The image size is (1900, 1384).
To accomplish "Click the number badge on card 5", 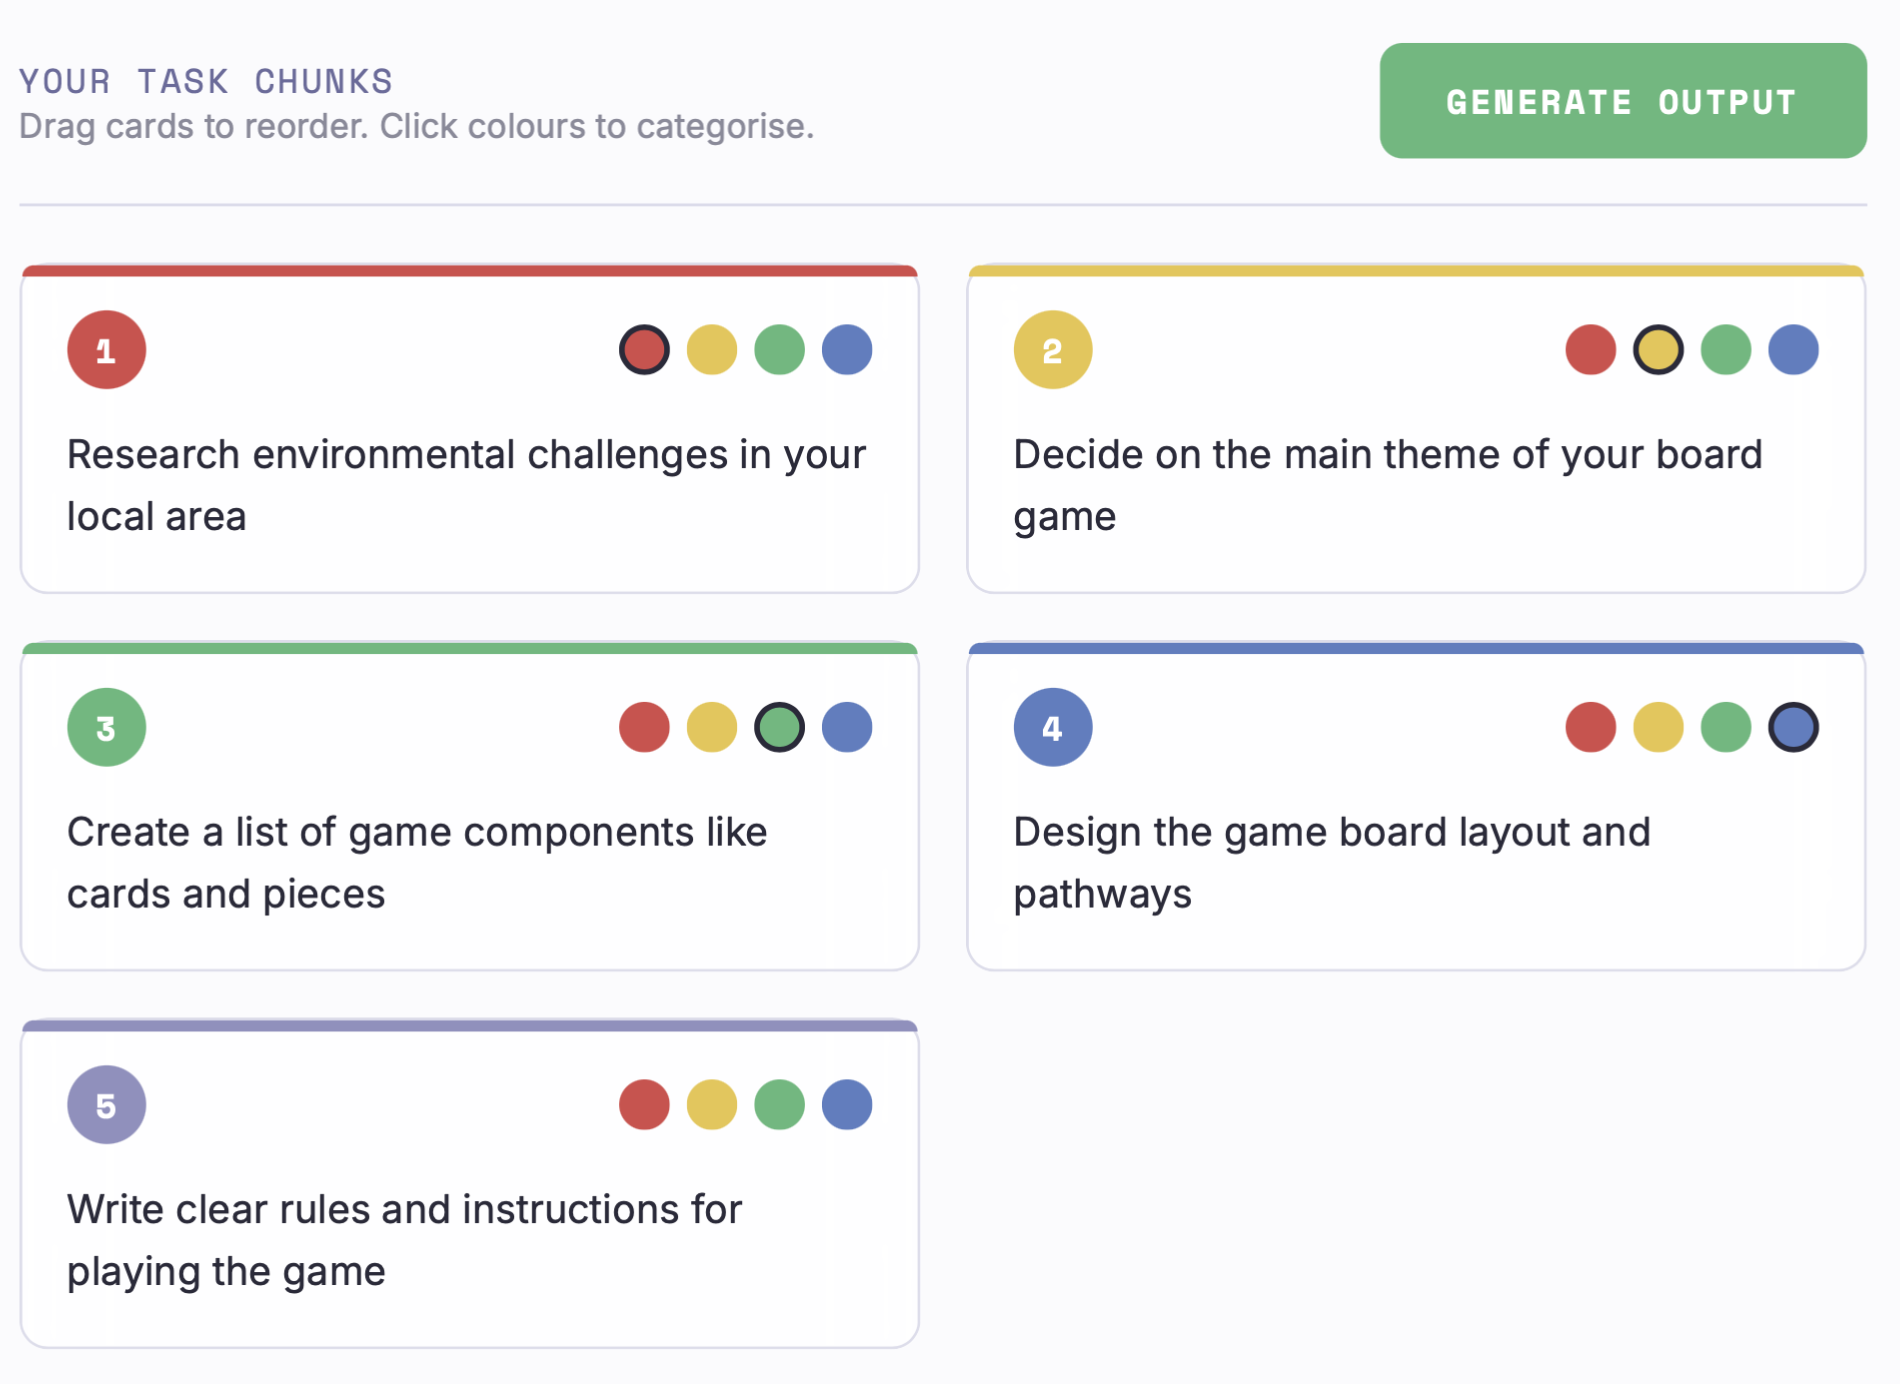I will coord(106,1104).
